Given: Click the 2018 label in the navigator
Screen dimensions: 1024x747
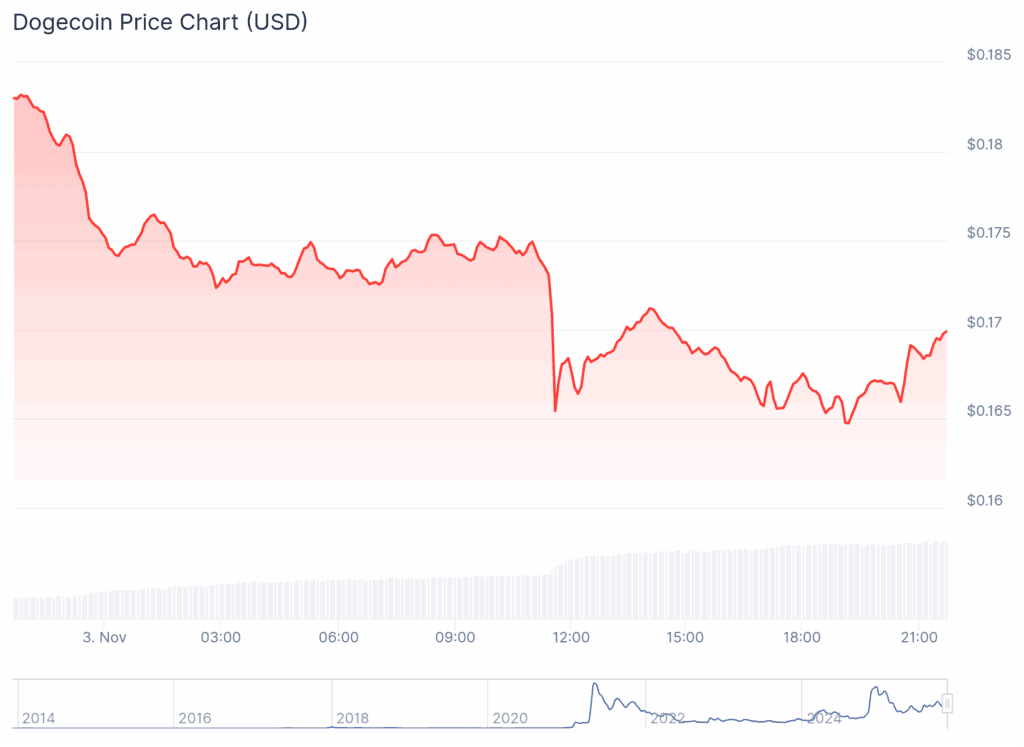Looking at the screenshot, I should (x=353, y=718).
